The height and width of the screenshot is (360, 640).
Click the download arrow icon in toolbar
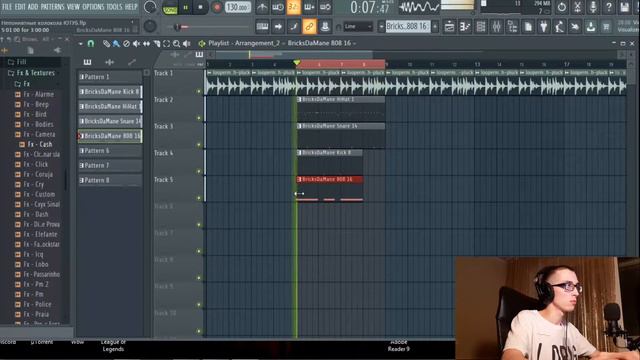591,27
